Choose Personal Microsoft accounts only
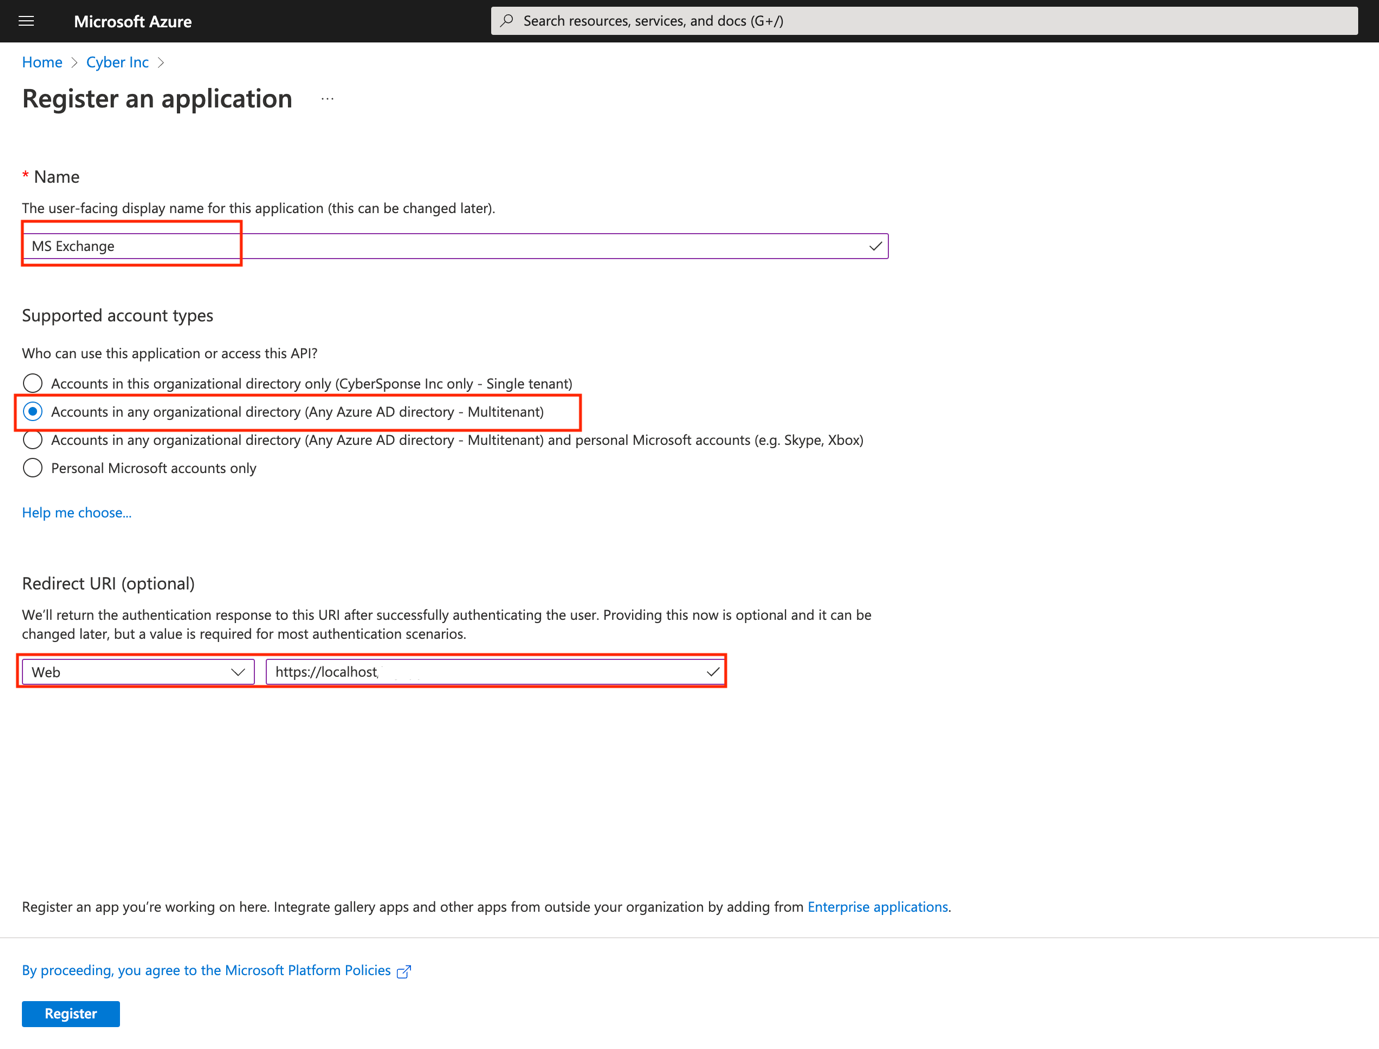Screen dimensions: 1379x1049 (33, 468)
